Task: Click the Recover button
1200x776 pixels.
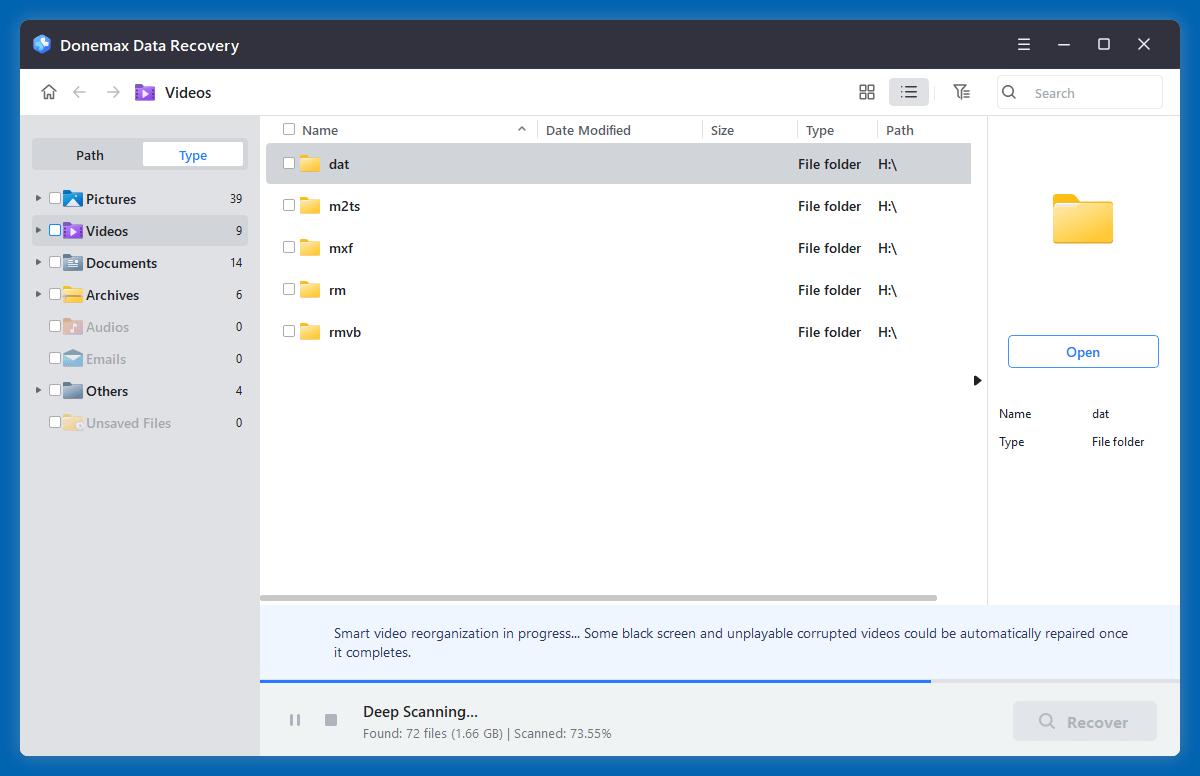Action: (1084, 720)
